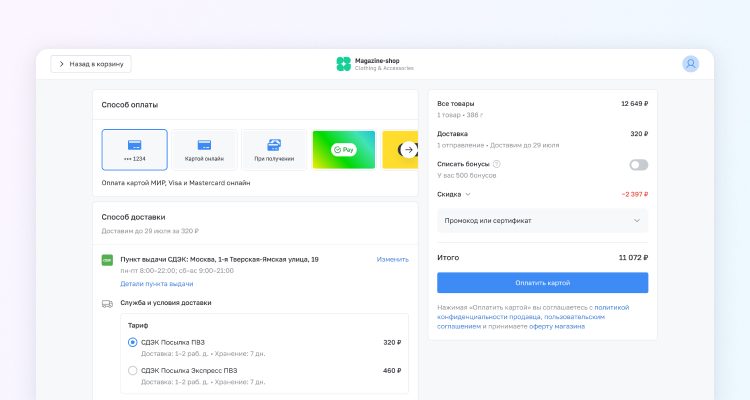Screen dimensions: 750x400
Task: Click 'Изменить' to change pickup point
Action: tap(392, 259)
